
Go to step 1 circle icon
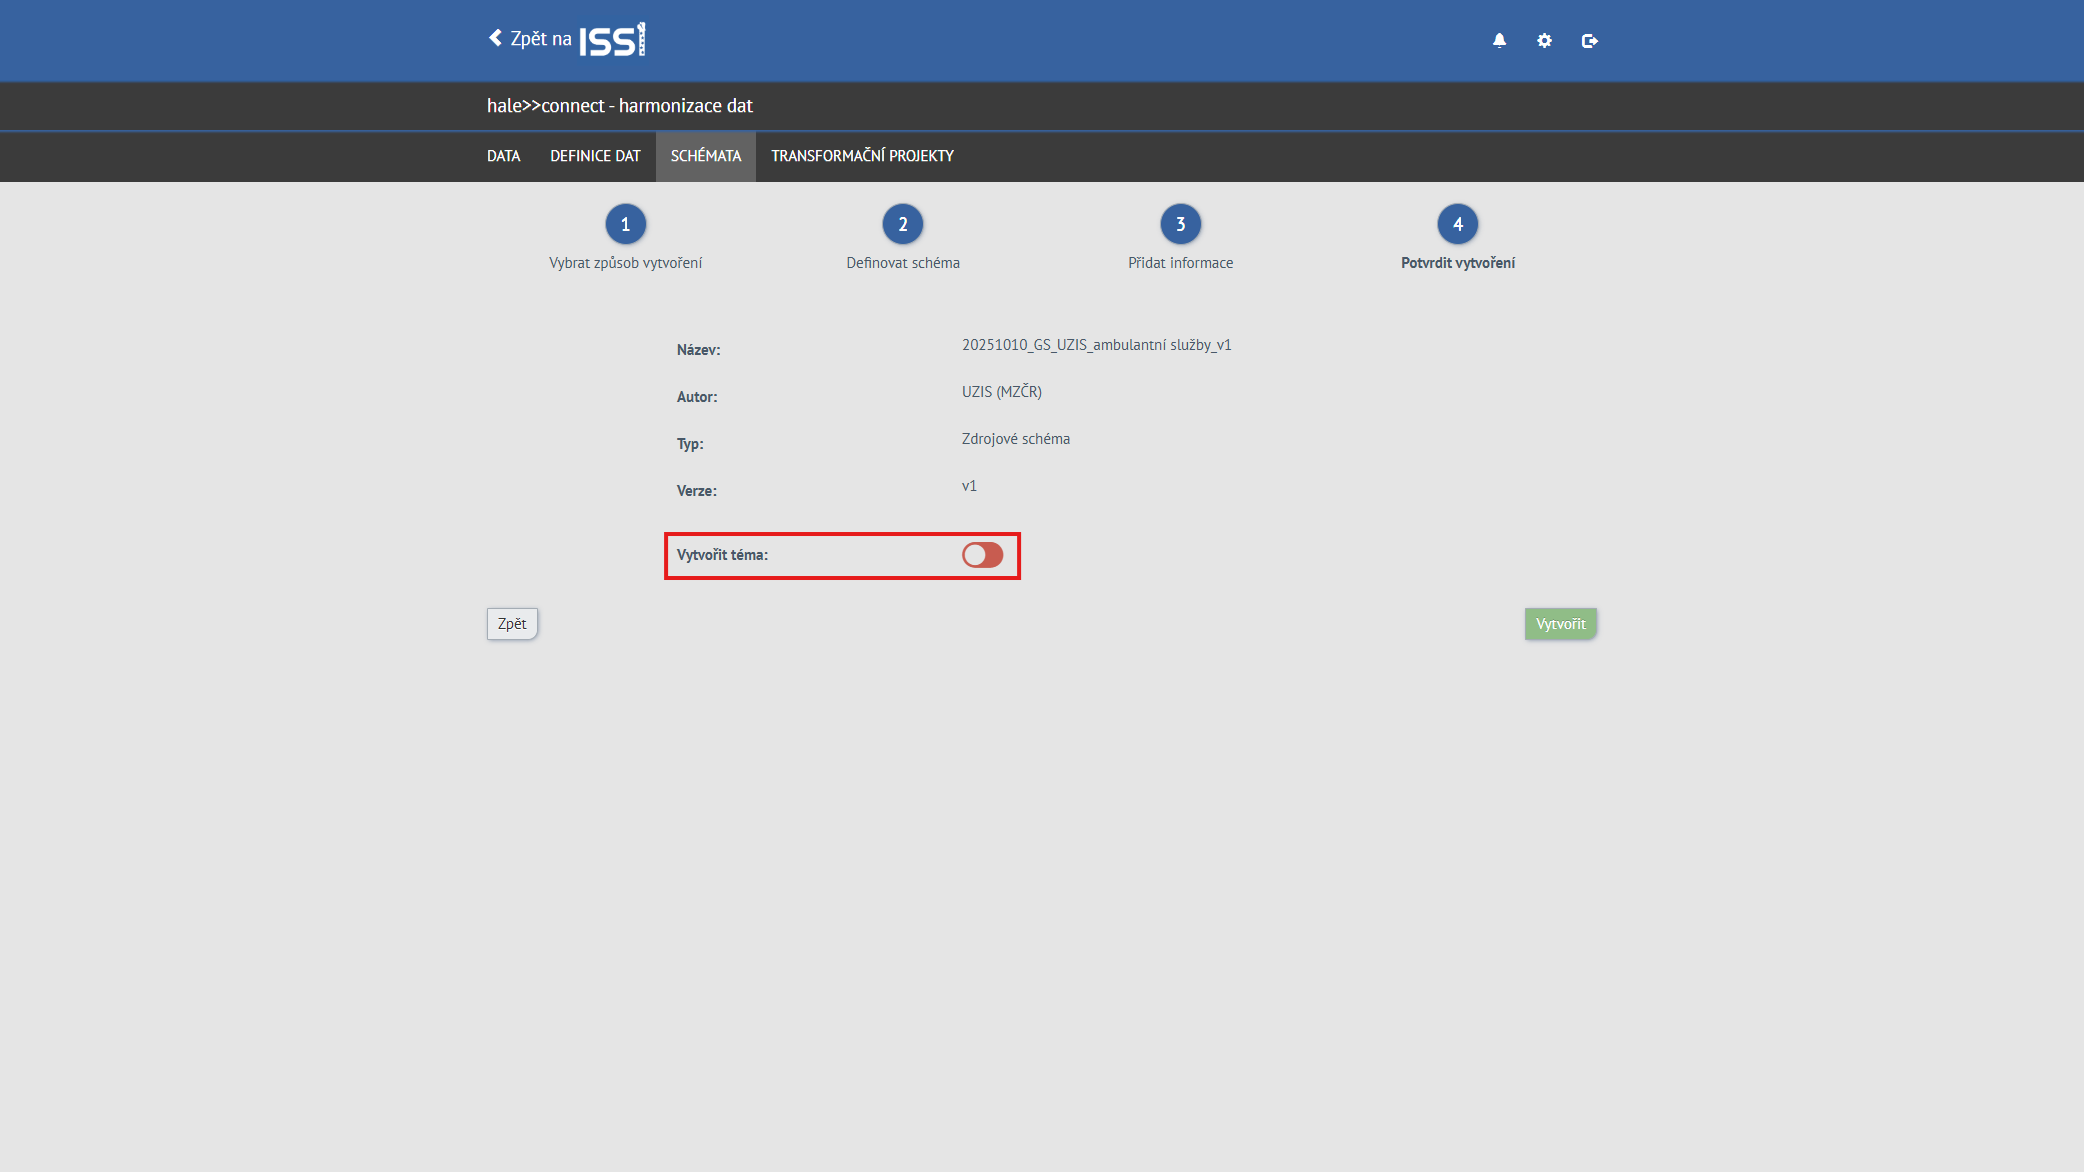(x=625, y=224)
